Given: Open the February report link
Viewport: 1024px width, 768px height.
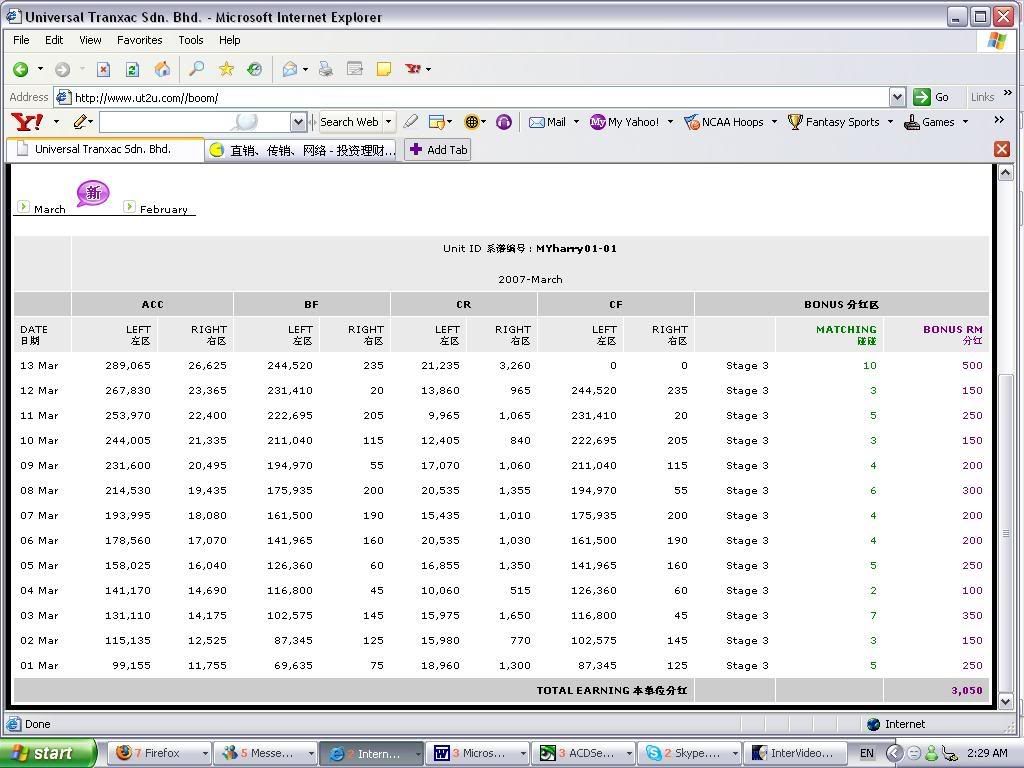Looking at the screenshot, I should (163, 209).
